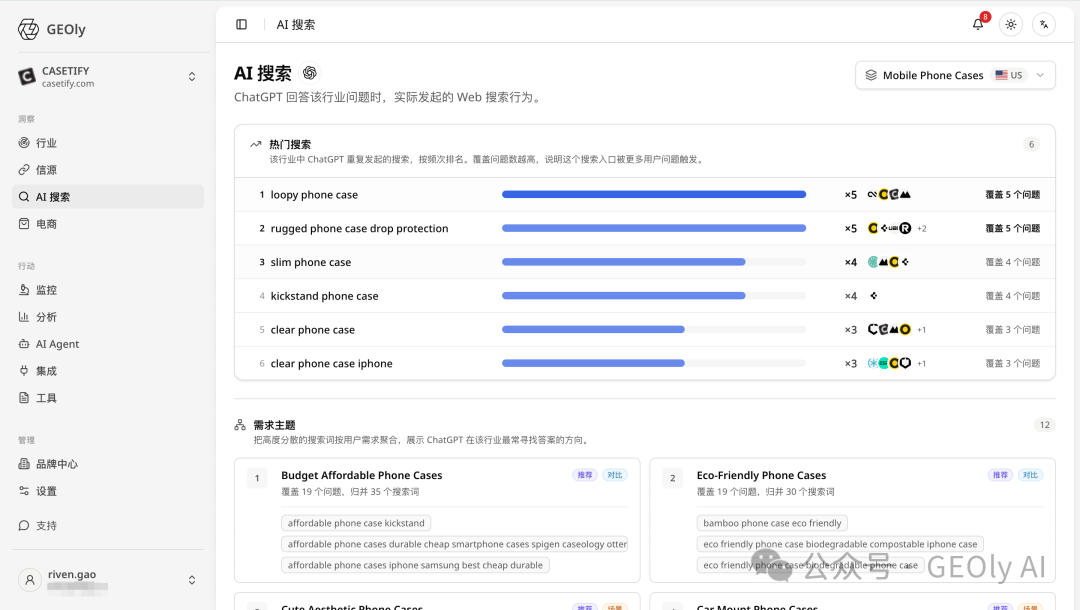This screenshot has height=610, width=1080.
Task: Open 行业 in the sidebar
Action: point(108,143)
